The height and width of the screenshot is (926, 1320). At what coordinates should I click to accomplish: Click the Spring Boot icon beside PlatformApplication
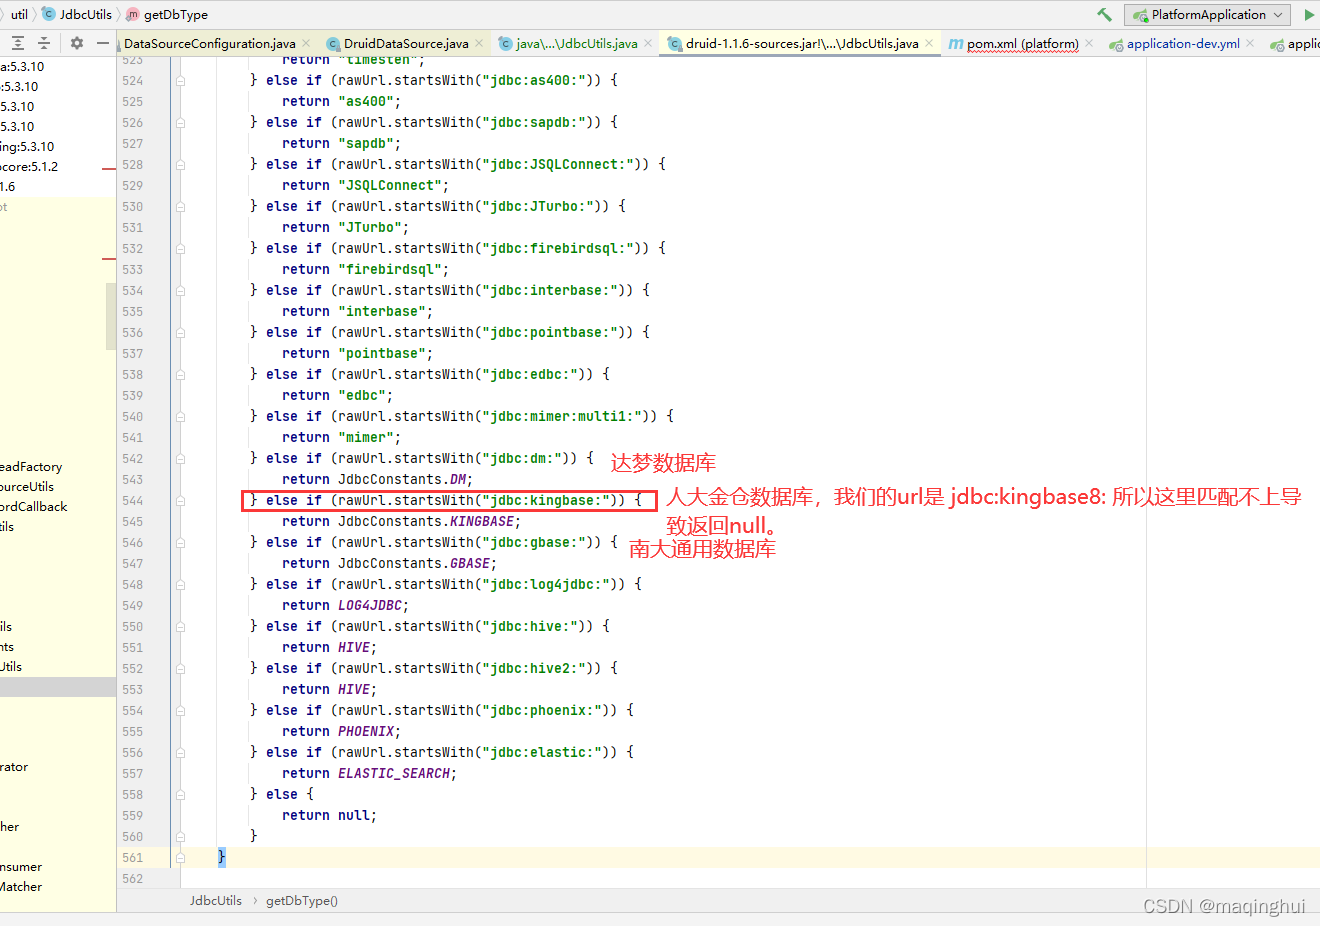coord(1141,14)
